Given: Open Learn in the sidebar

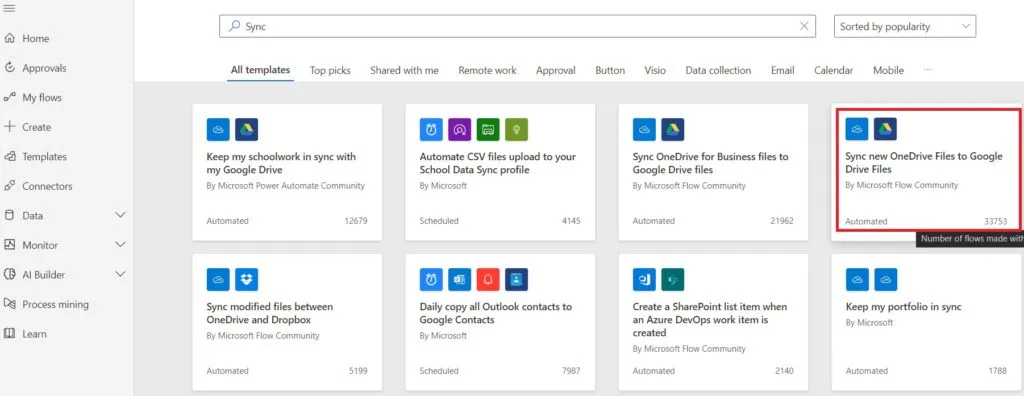Looking at the screenshot, I should [35, 333].
